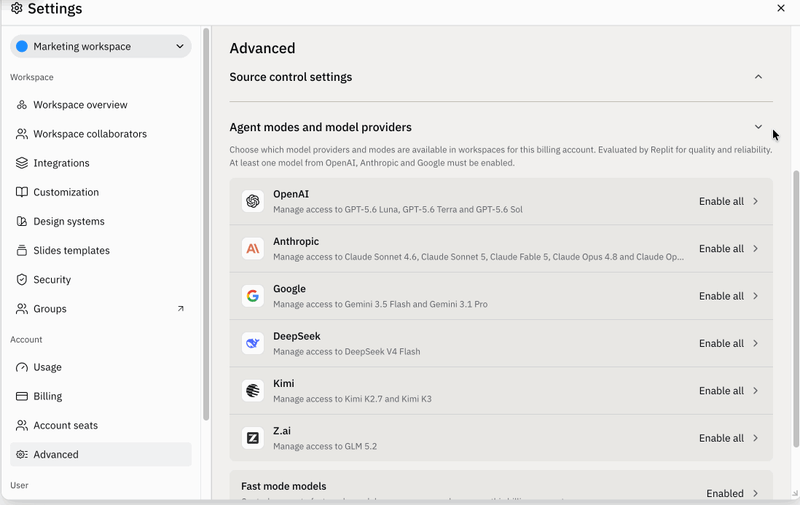800x505 pixels.
Task: Click text "Manage access to GLM 5.2"
Action: [x=325, y=446]
